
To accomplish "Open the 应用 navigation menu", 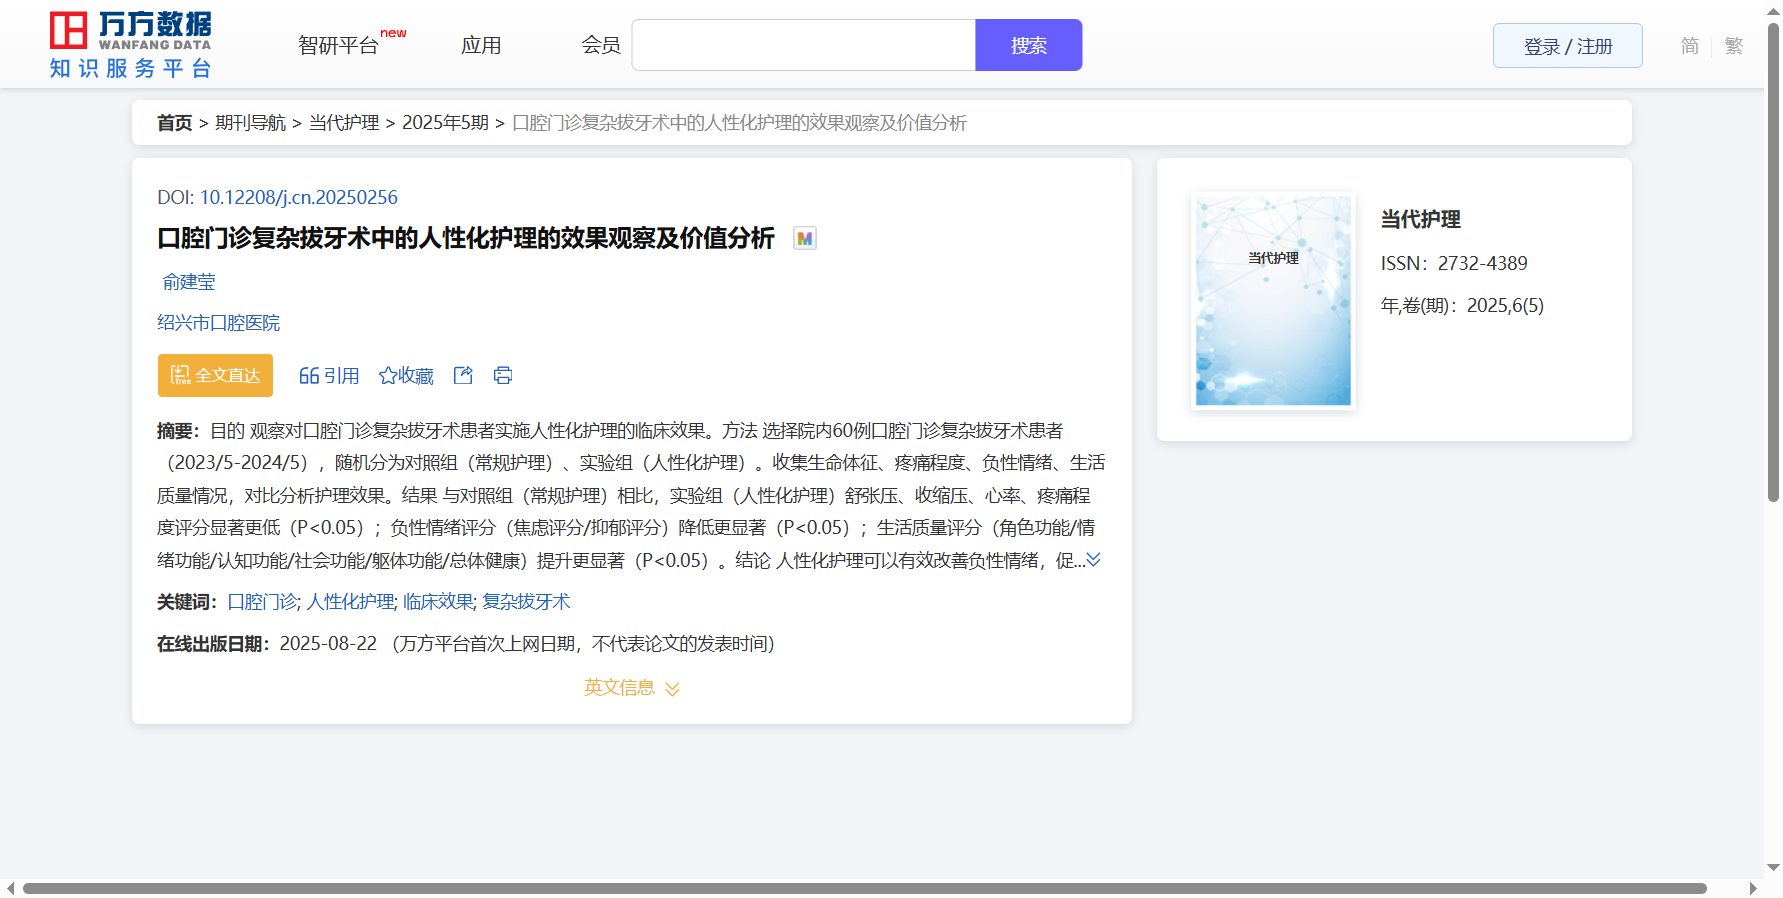I will [x=481, y=46].
